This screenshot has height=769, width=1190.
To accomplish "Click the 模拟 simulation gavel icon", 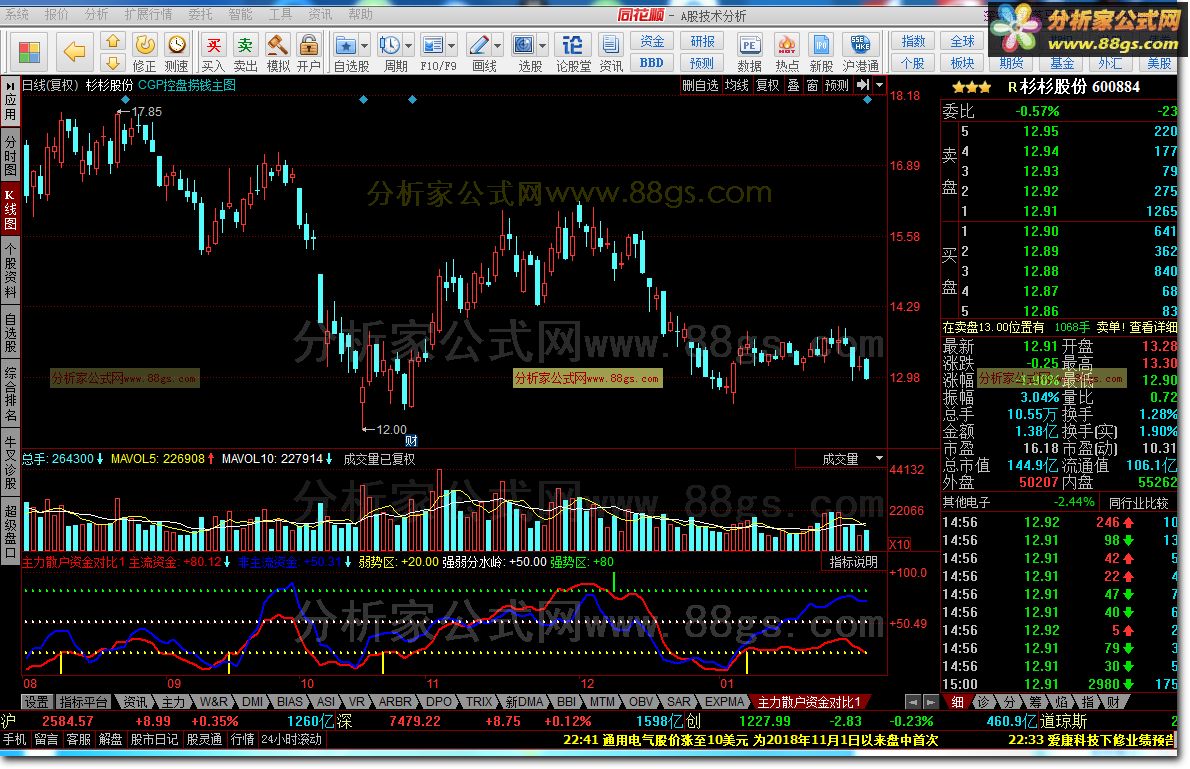I will (x=278, y=46).
